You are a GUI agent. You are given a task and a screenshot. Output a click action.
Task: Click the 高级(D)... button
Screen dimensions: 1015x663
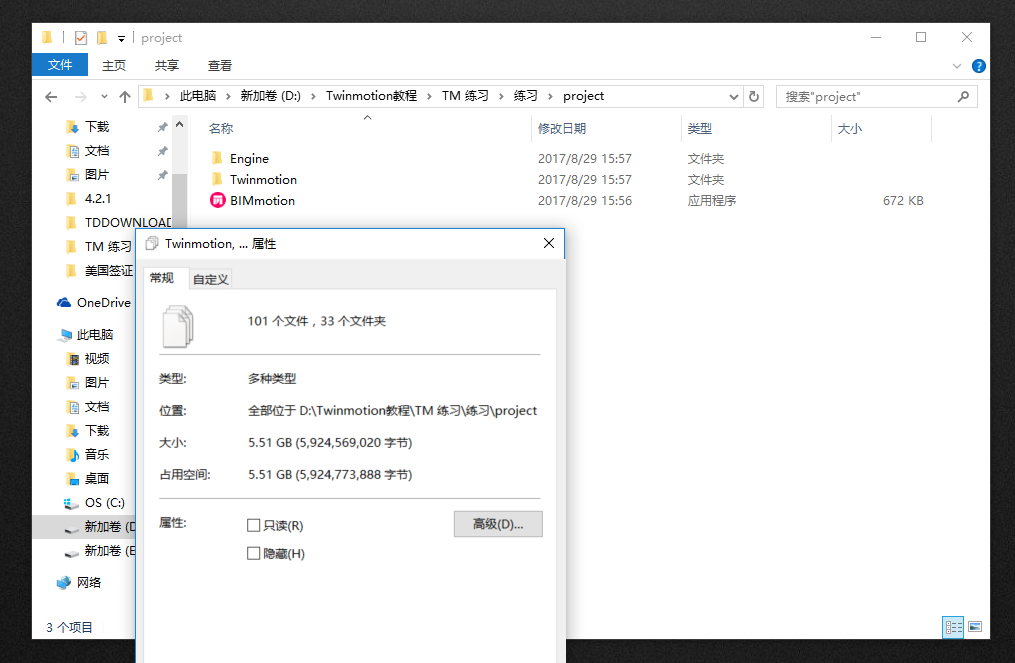click(x=498, y=524)
